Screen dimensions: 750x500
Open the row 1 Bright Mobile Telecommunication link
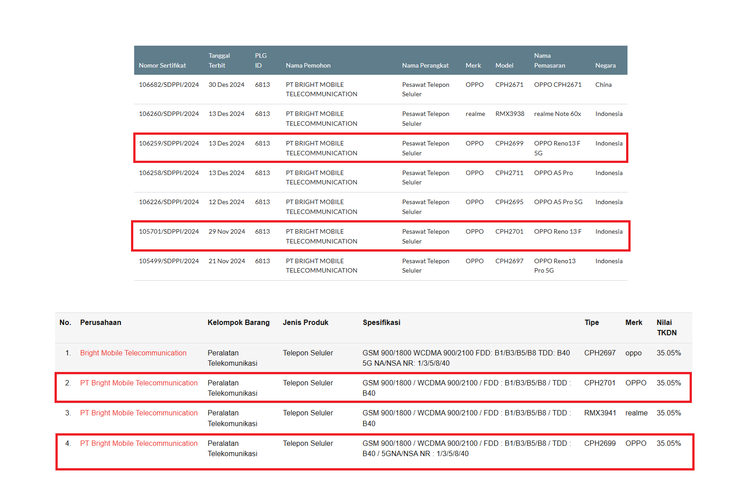pyautogui.click(x=133, y=353)
